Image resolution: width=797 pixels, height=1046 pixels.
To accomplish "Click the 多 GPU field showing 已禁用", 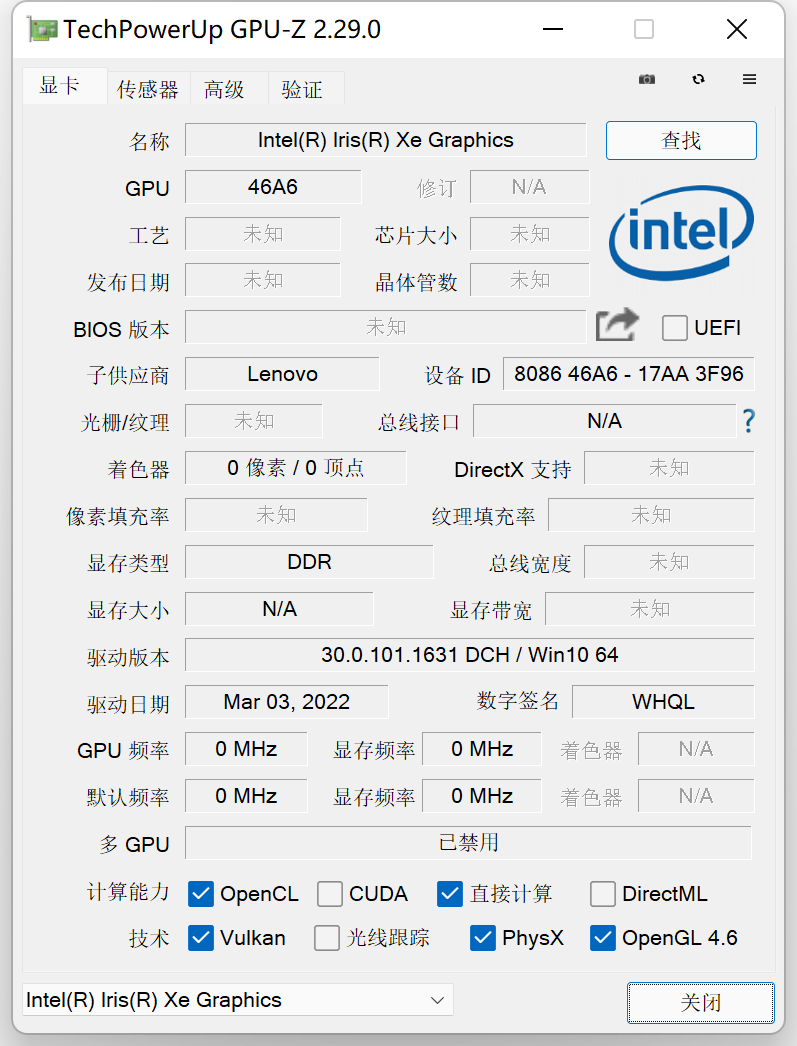I will [x=468, y=843].
